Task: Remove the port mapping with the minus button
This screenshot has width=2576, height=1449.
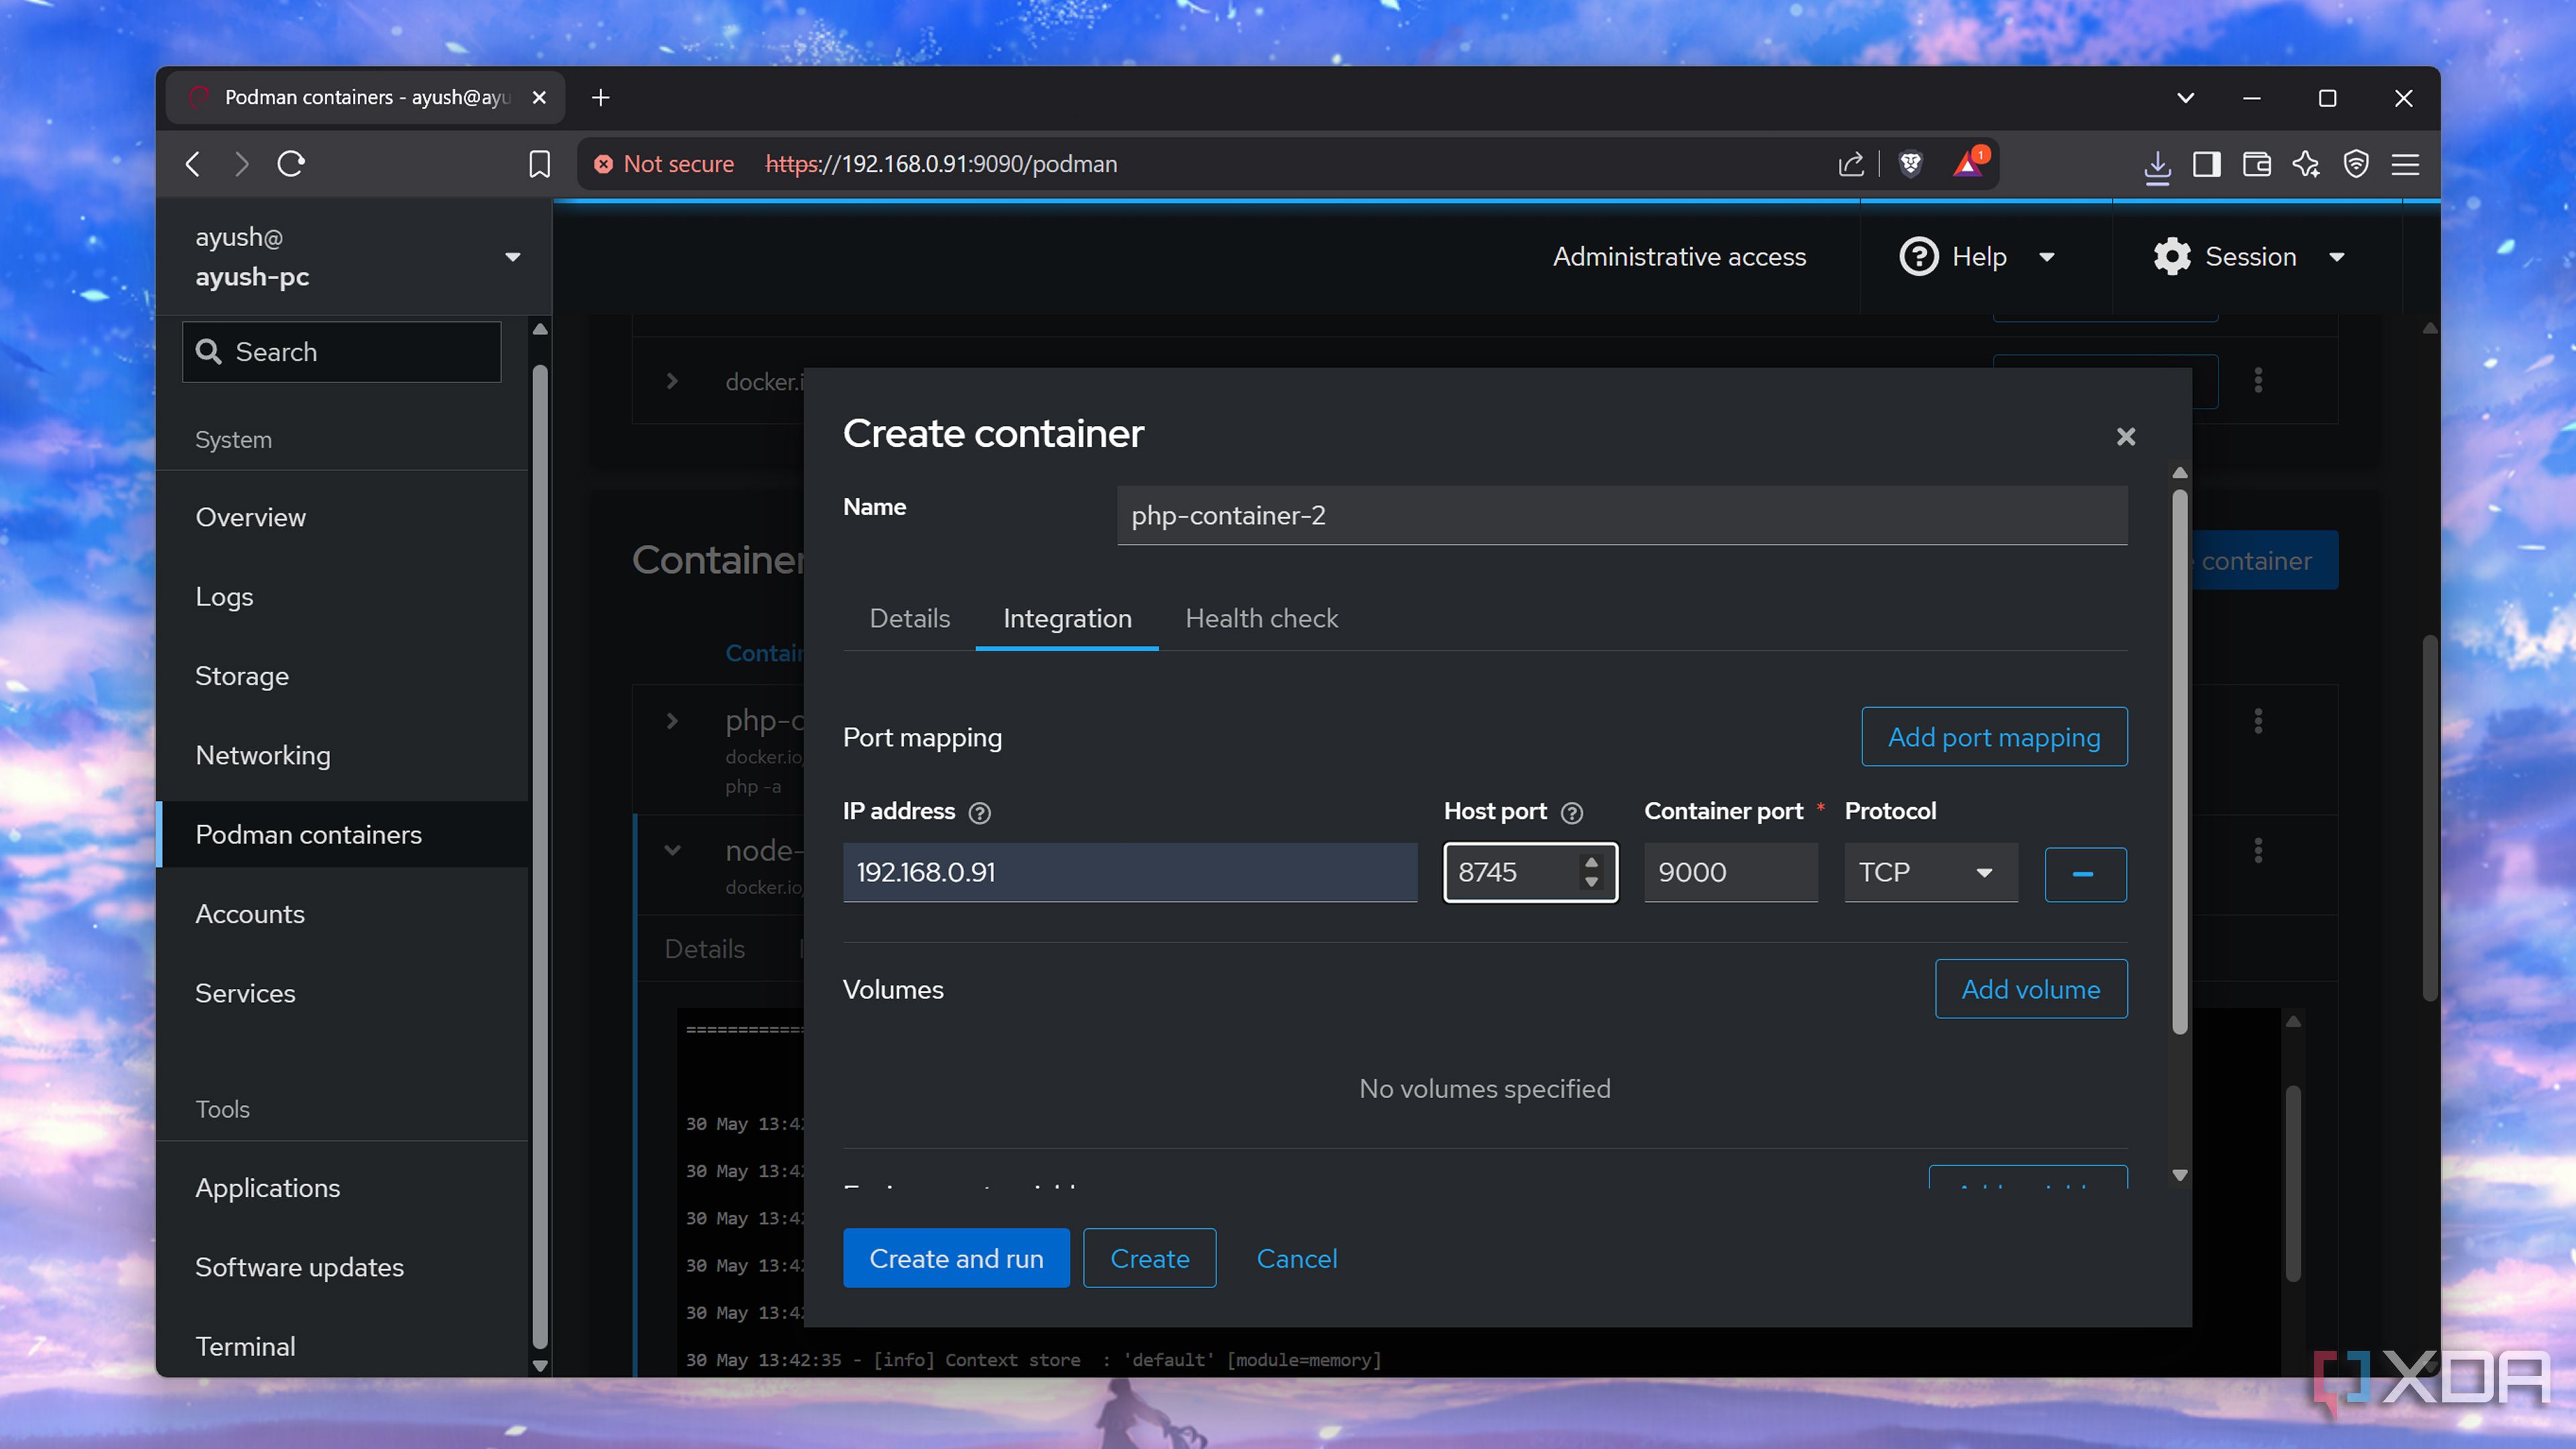Action: click(2085, 874)
